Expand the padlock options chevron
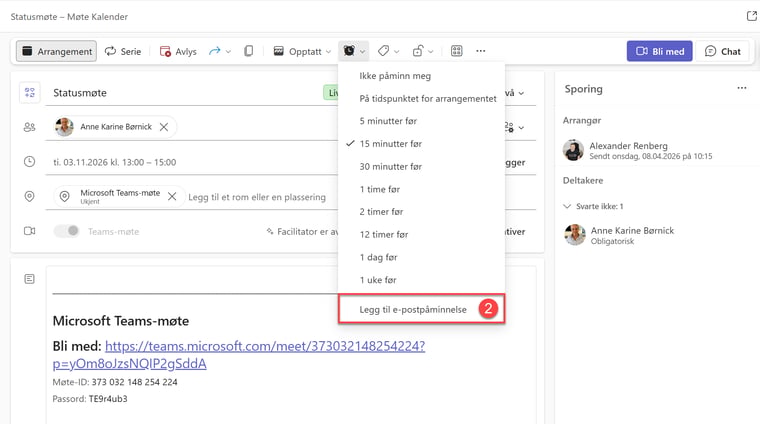This screenshot has width=760, height=424. pos(430,51)
